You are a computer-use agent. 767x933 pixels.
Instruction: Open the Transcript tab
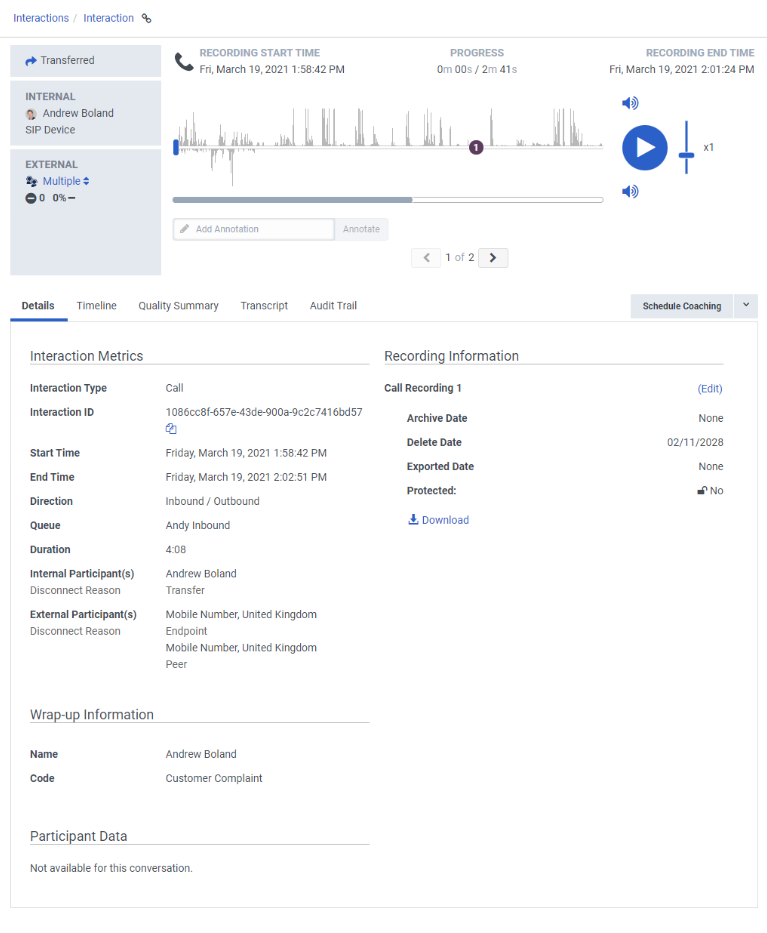pyautogui.click(x=264, y=306)
